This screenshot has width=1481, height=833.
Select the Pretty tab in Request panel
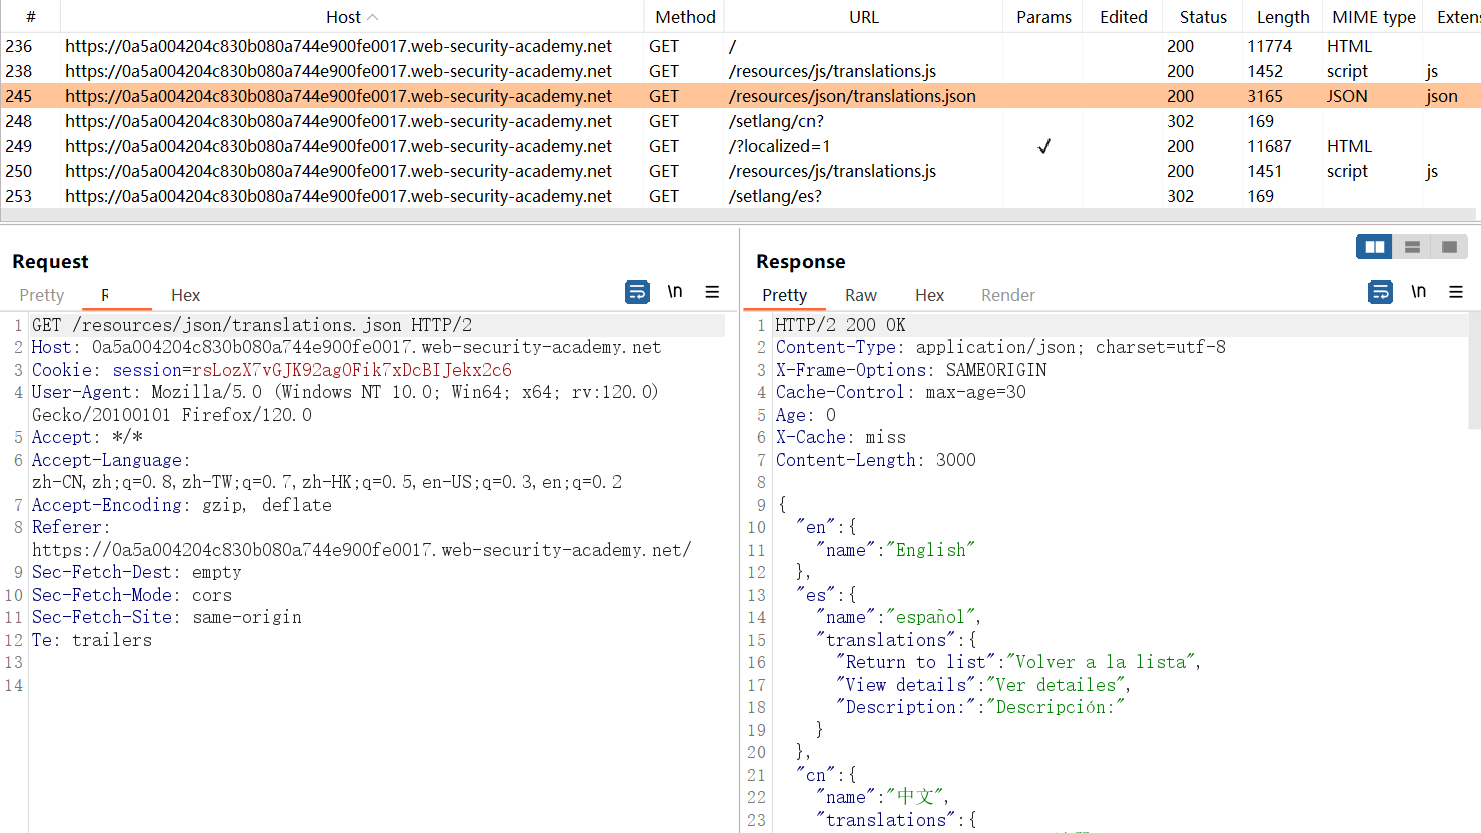(x=42, y=295)
